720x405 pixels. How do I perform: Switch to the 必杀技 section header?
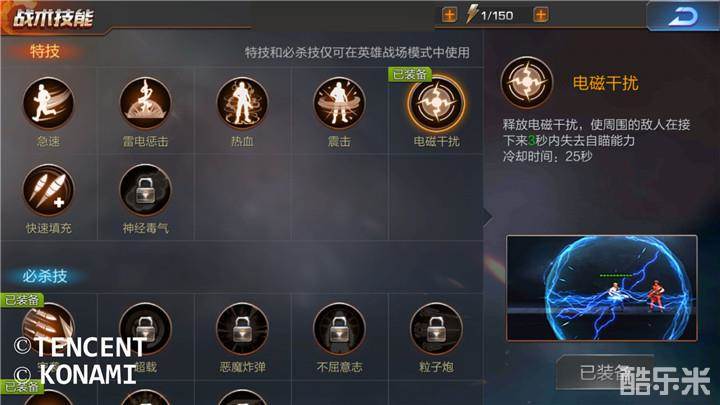point(45,276)
